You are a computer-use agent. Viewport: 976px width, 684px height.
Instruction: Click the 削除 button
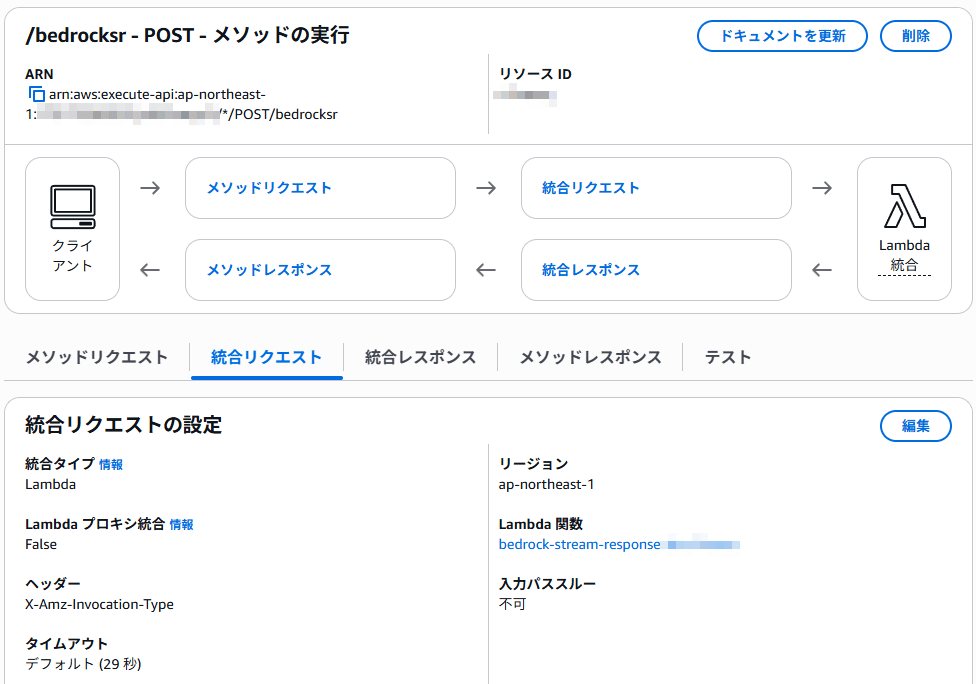click(916, 36)
